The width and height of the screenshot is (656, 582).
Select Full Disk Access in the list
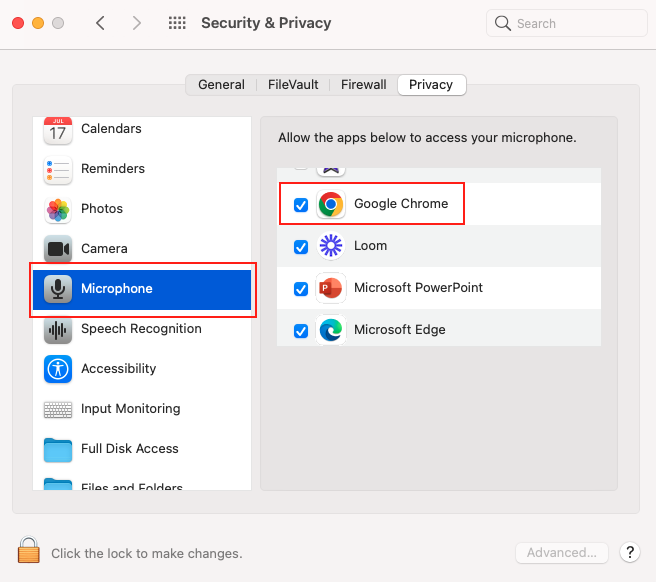pyautogui.click(x=129, y=449)
